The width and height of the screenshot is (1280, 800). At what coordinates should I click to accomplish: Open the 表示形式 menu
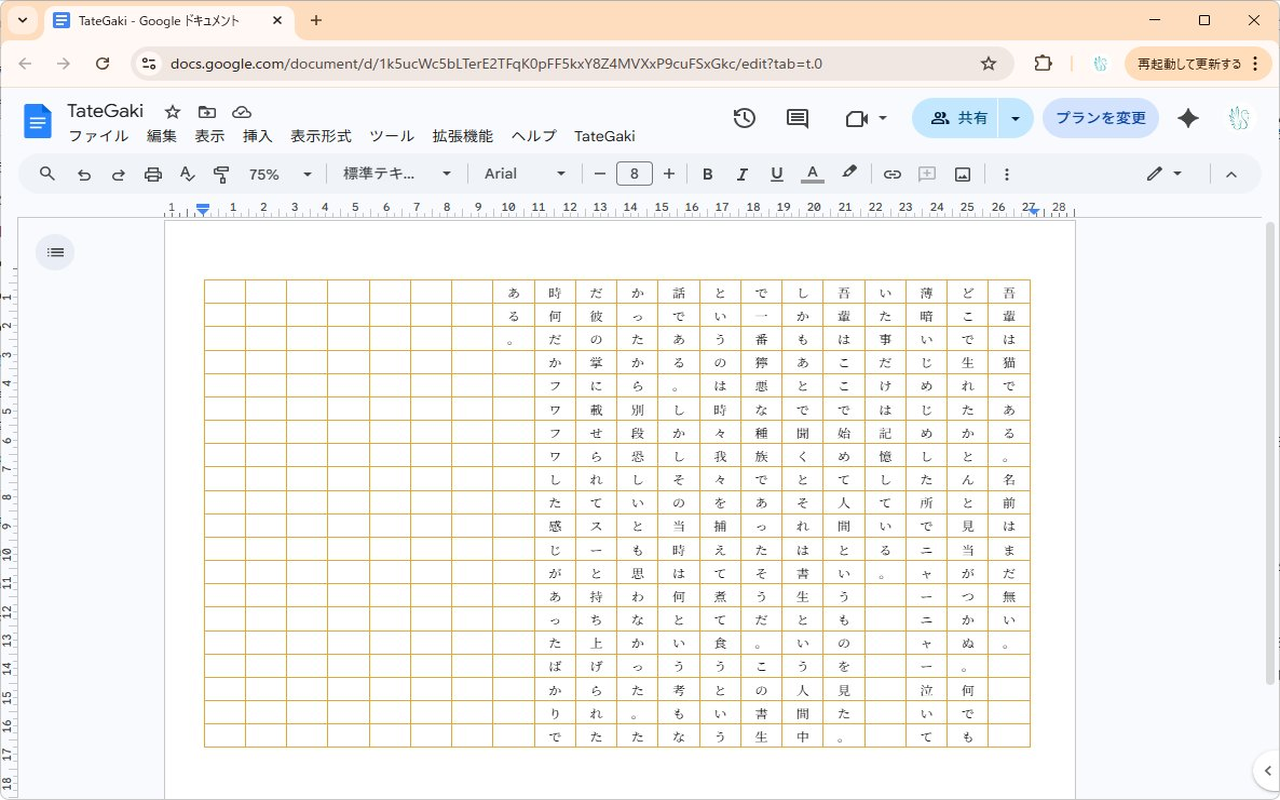click(x=321, y=136)
